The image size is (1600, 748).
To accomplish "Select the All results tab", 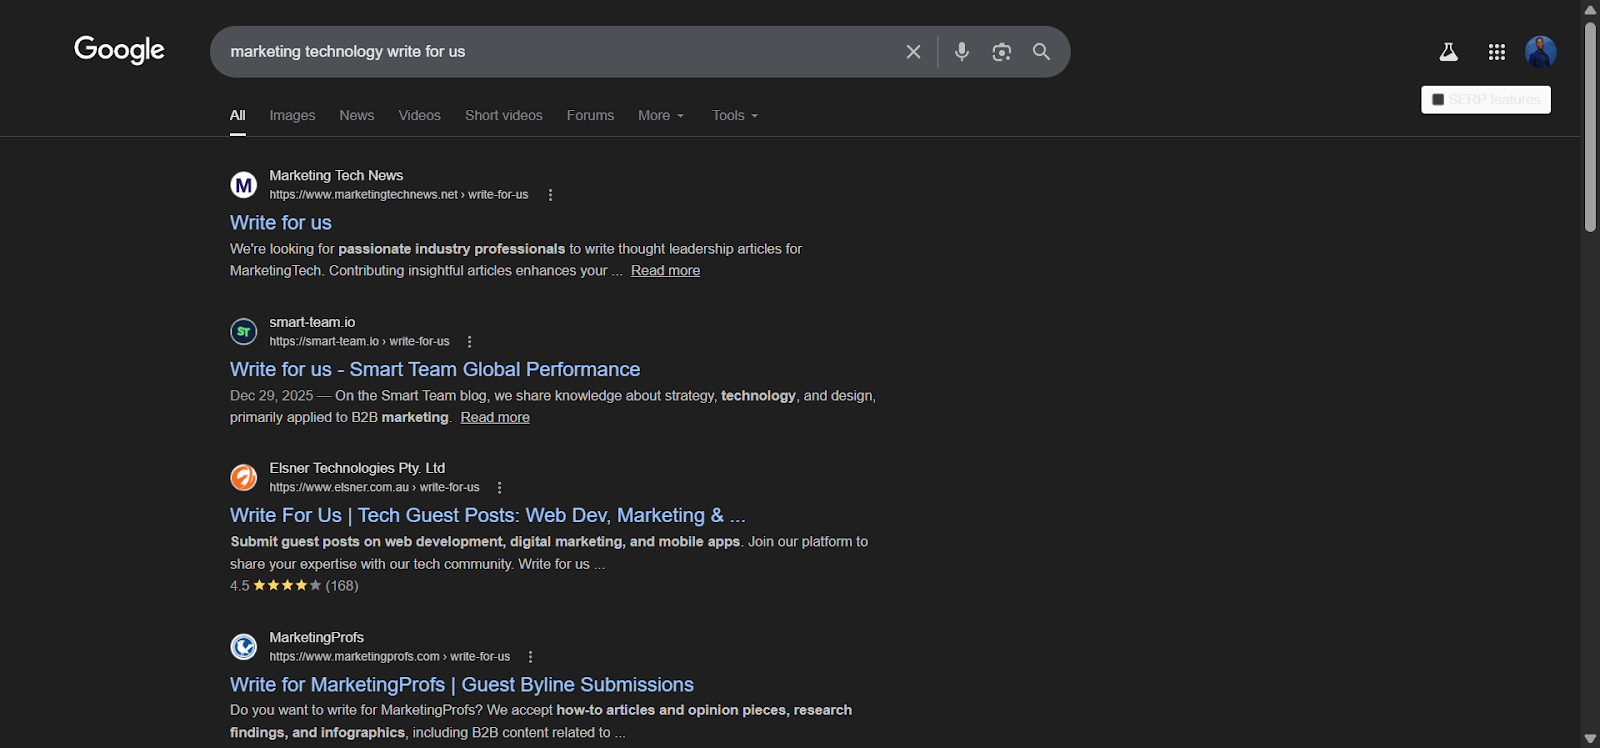I will pos(237,115).
